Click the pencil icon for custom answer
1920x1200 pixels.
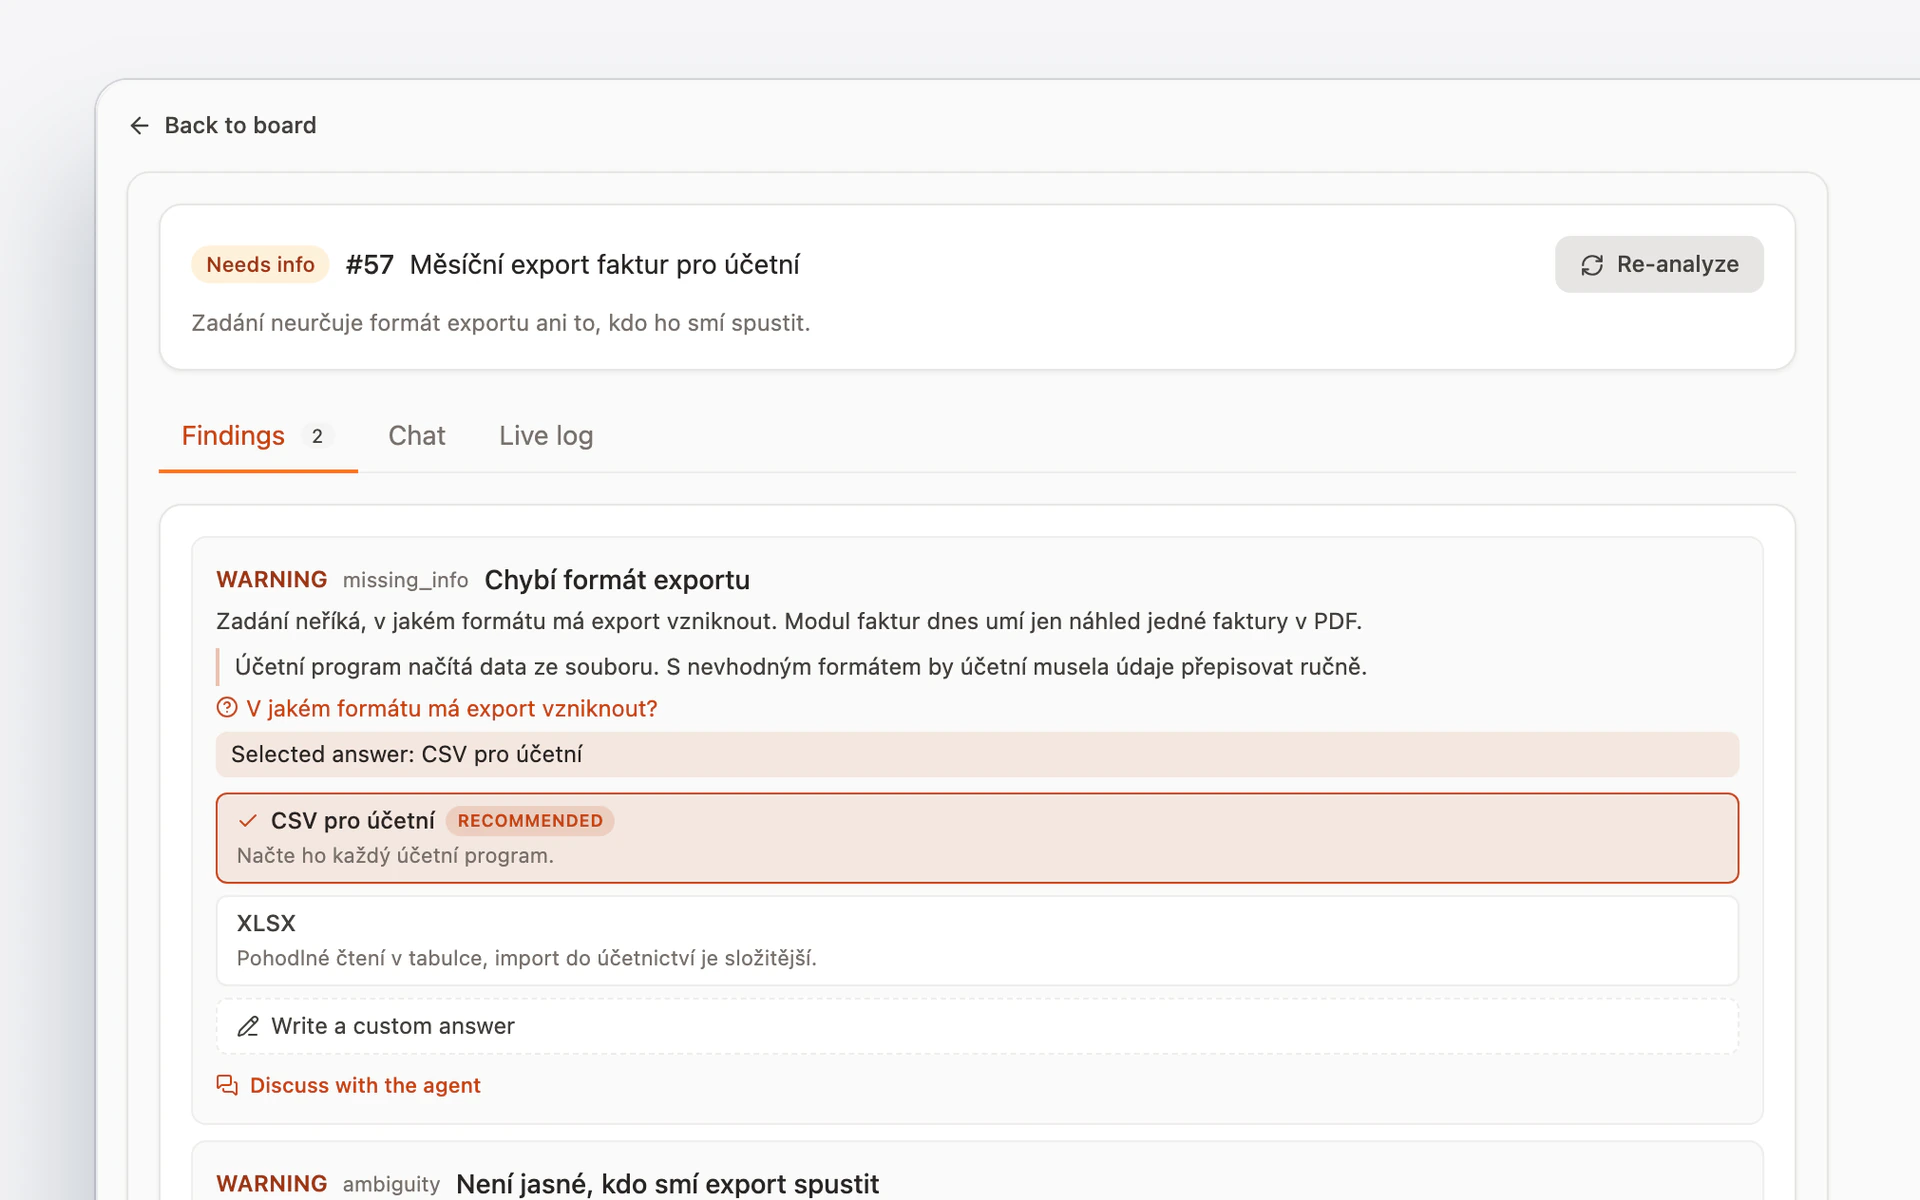[x=248, y=1026]
